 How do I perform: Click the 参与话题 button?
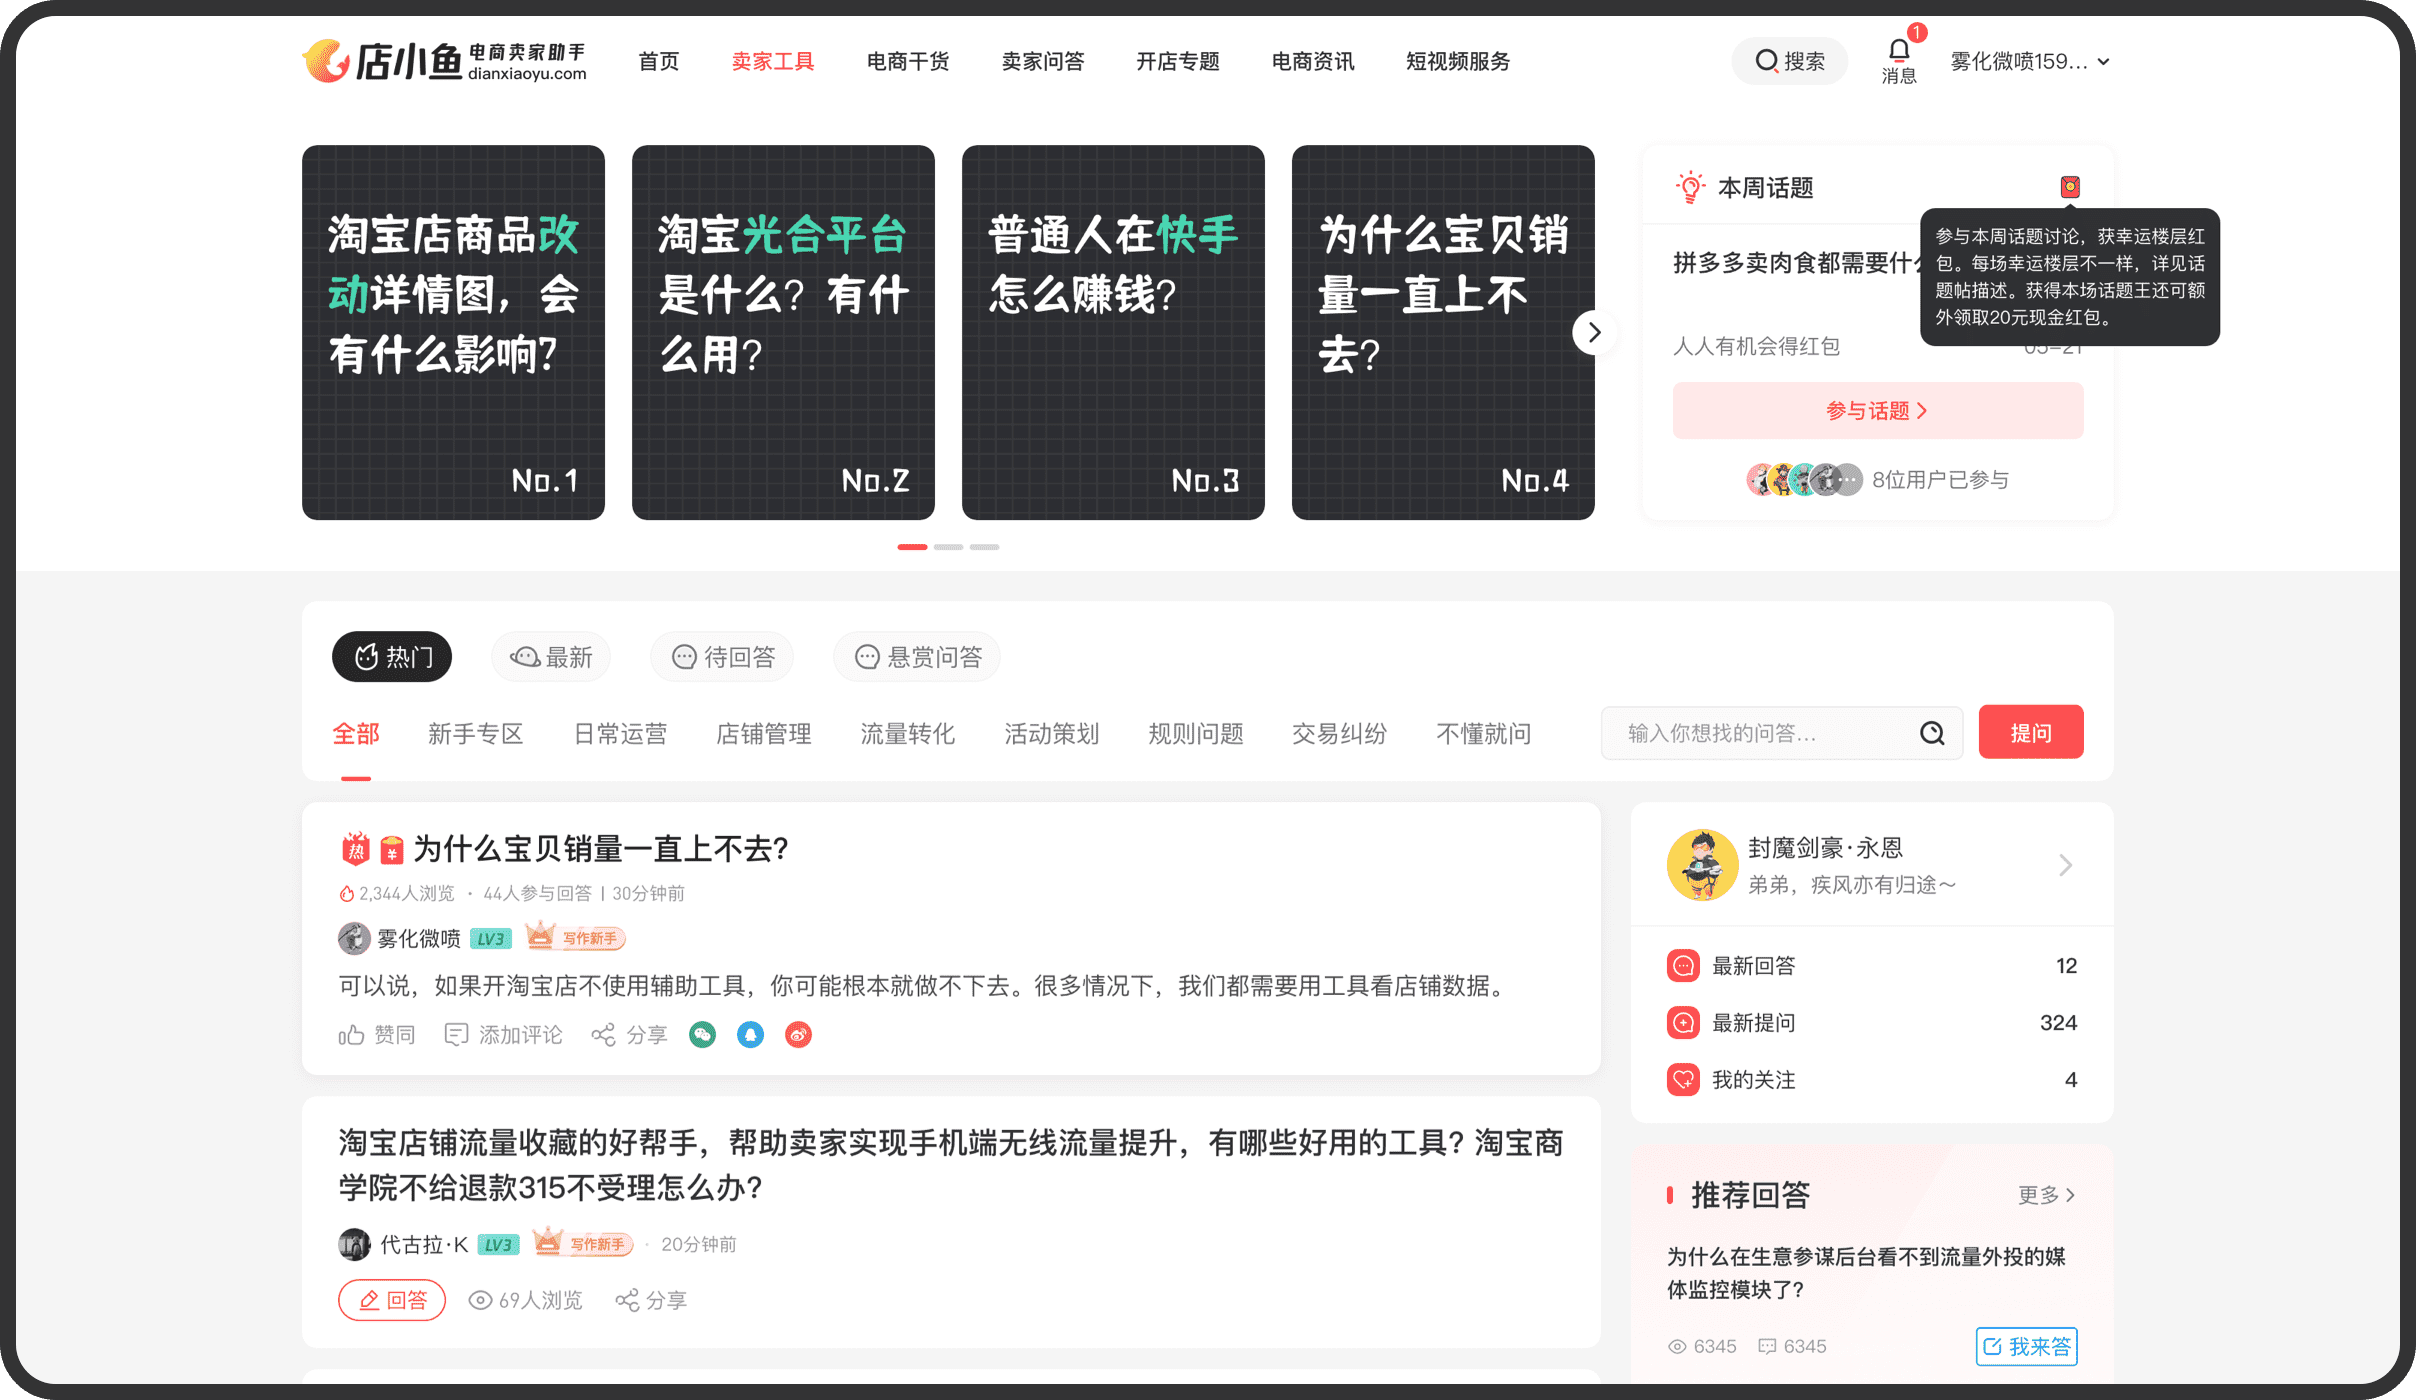pos(1878,410)
